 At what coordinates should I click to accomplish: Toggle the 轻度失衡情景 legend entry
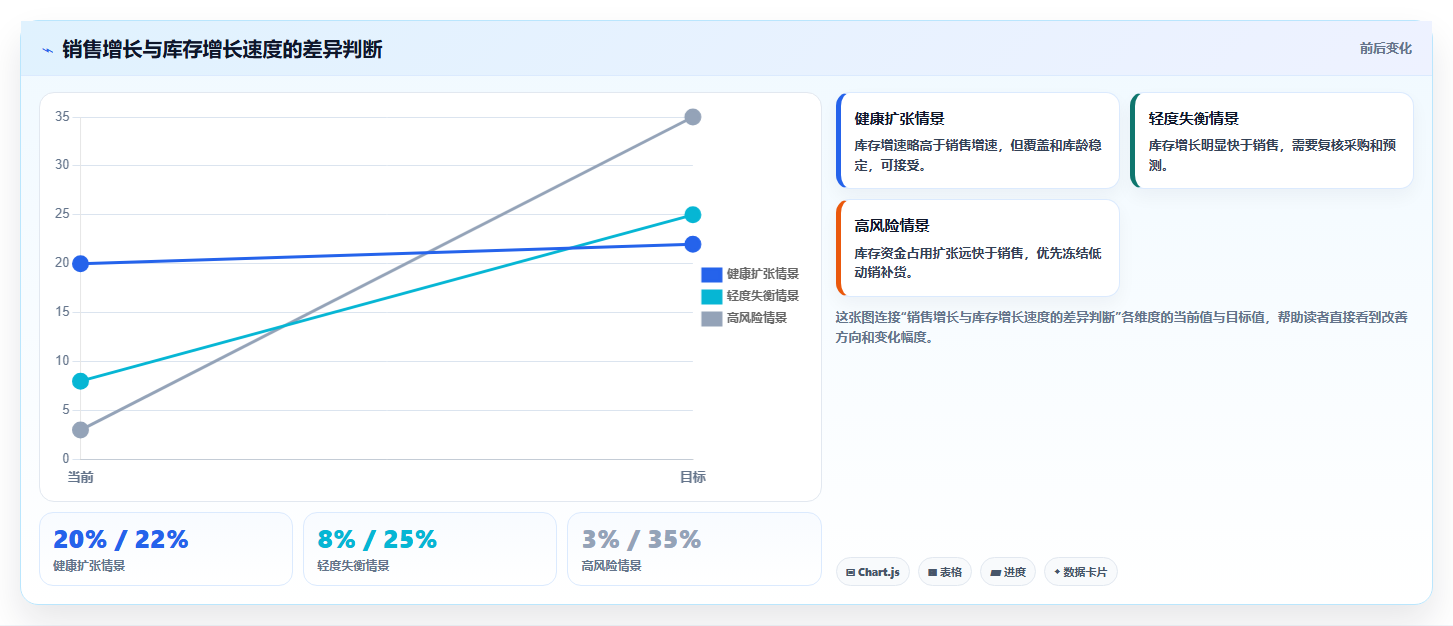point(750,296)
